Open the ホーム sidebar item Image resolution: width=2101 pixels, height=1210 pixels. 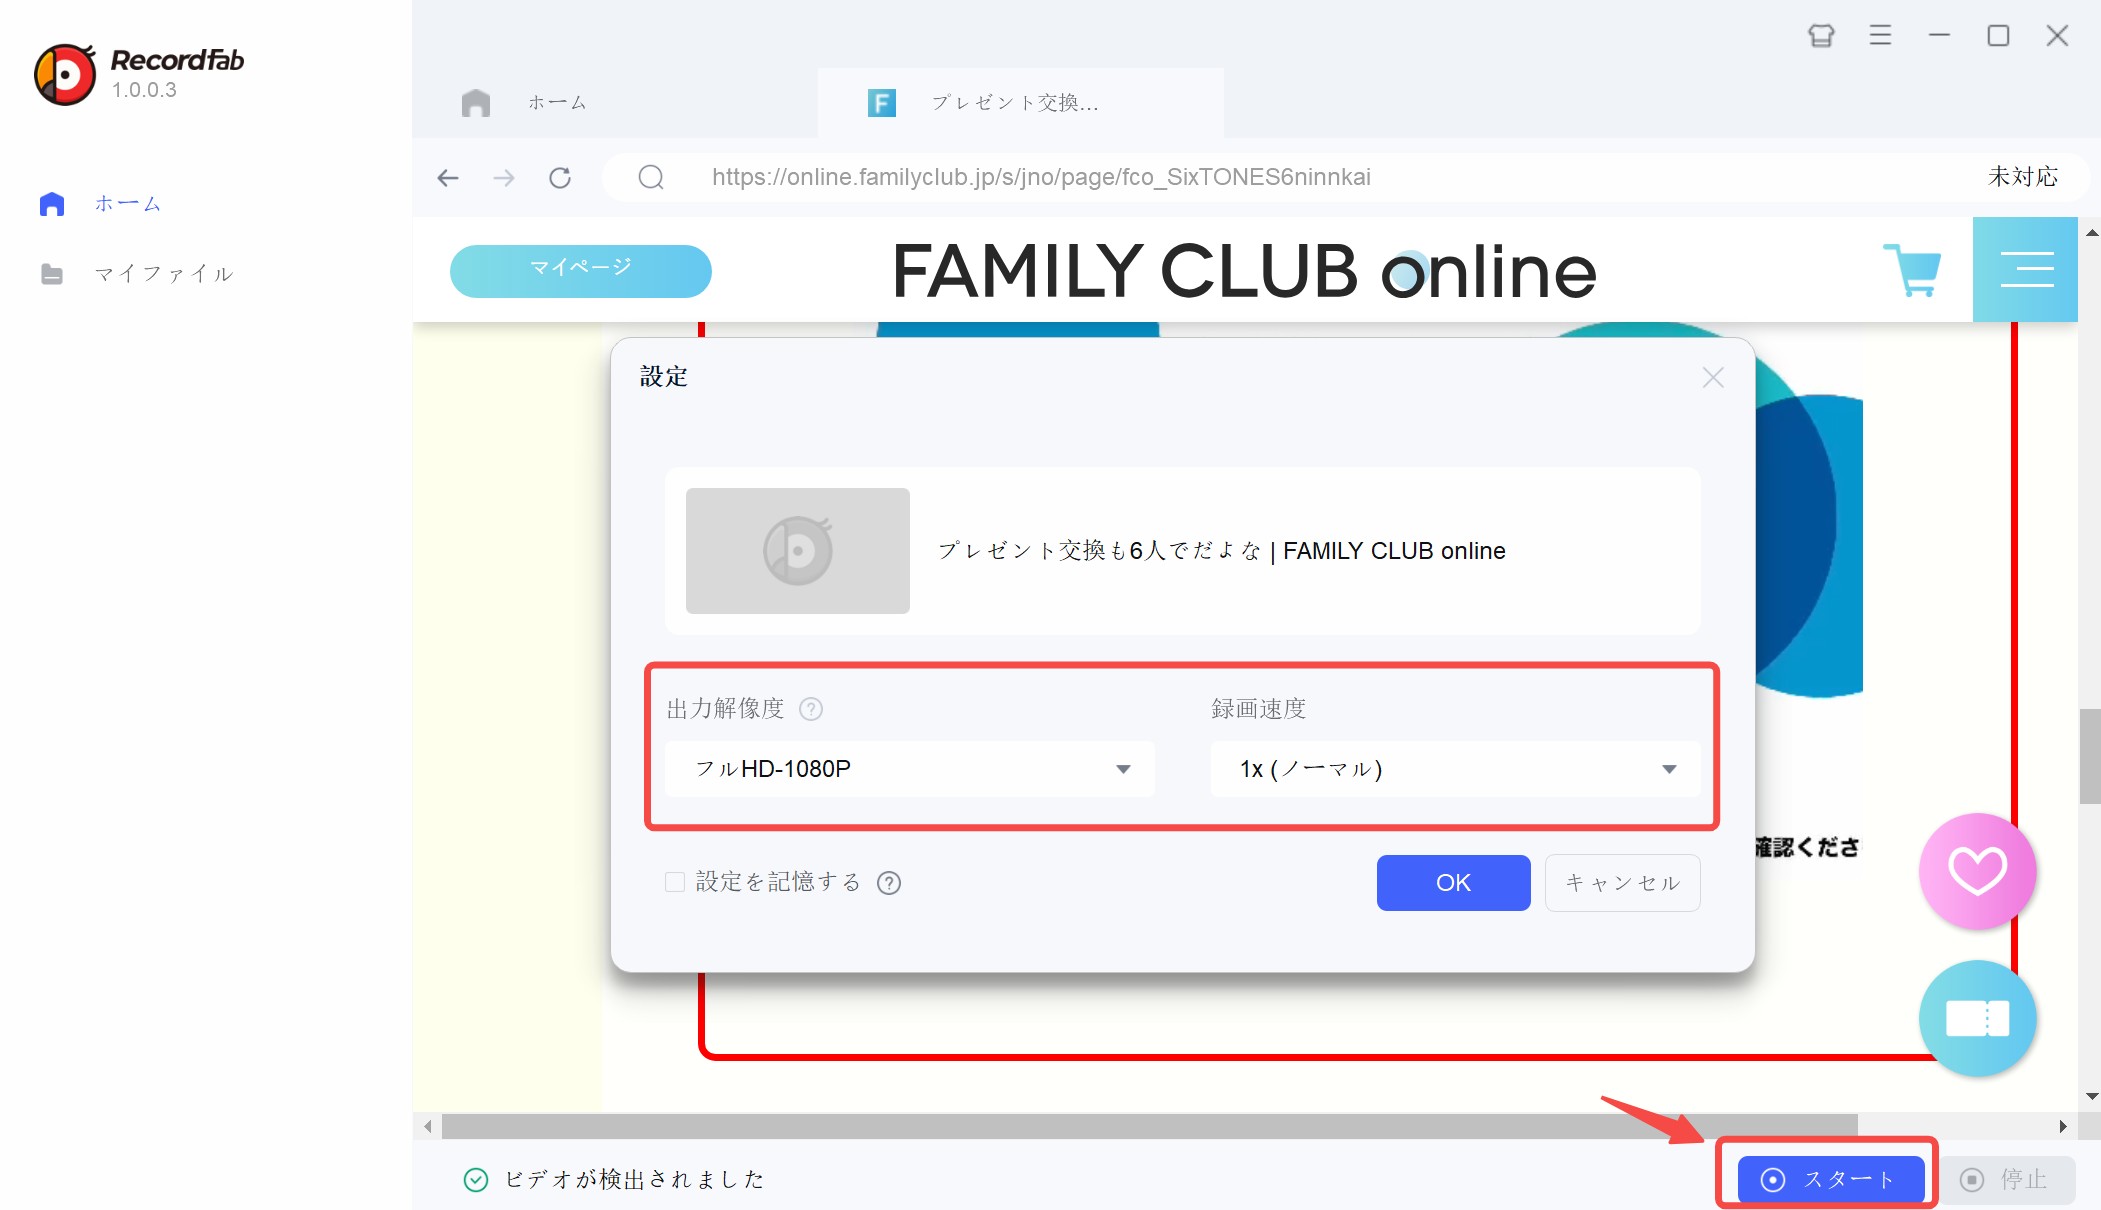(100, 204)
